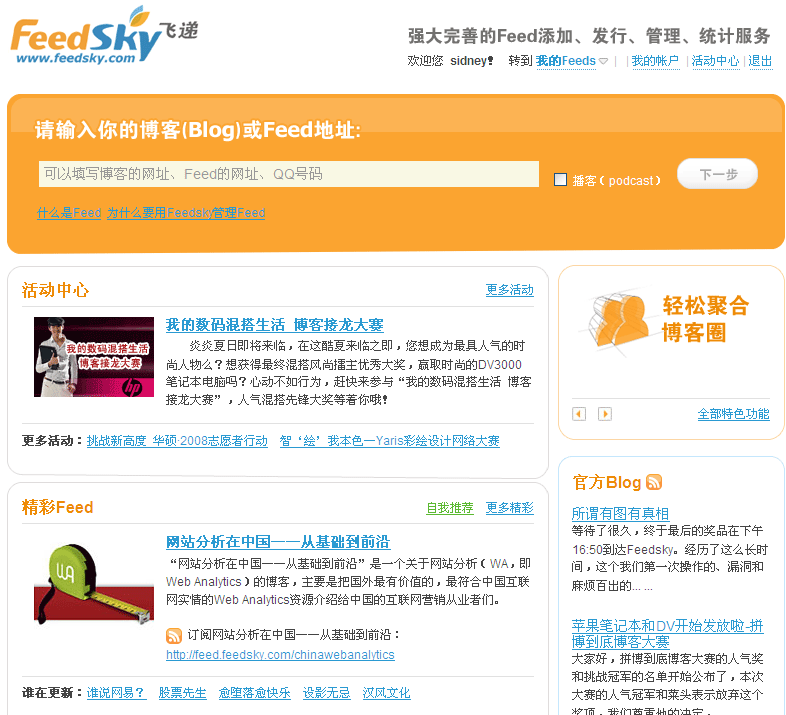786x715 pixels.
Task: Click the right arrow in the feature carousel
Action: pyautogui.click(x=605, y=414)
